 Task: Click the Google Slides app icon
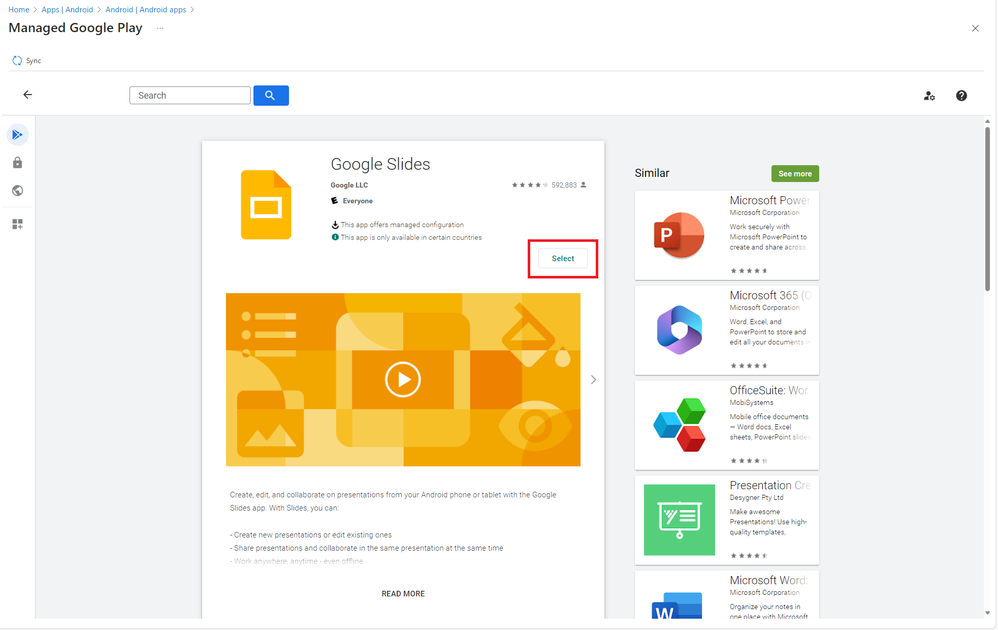266,205
